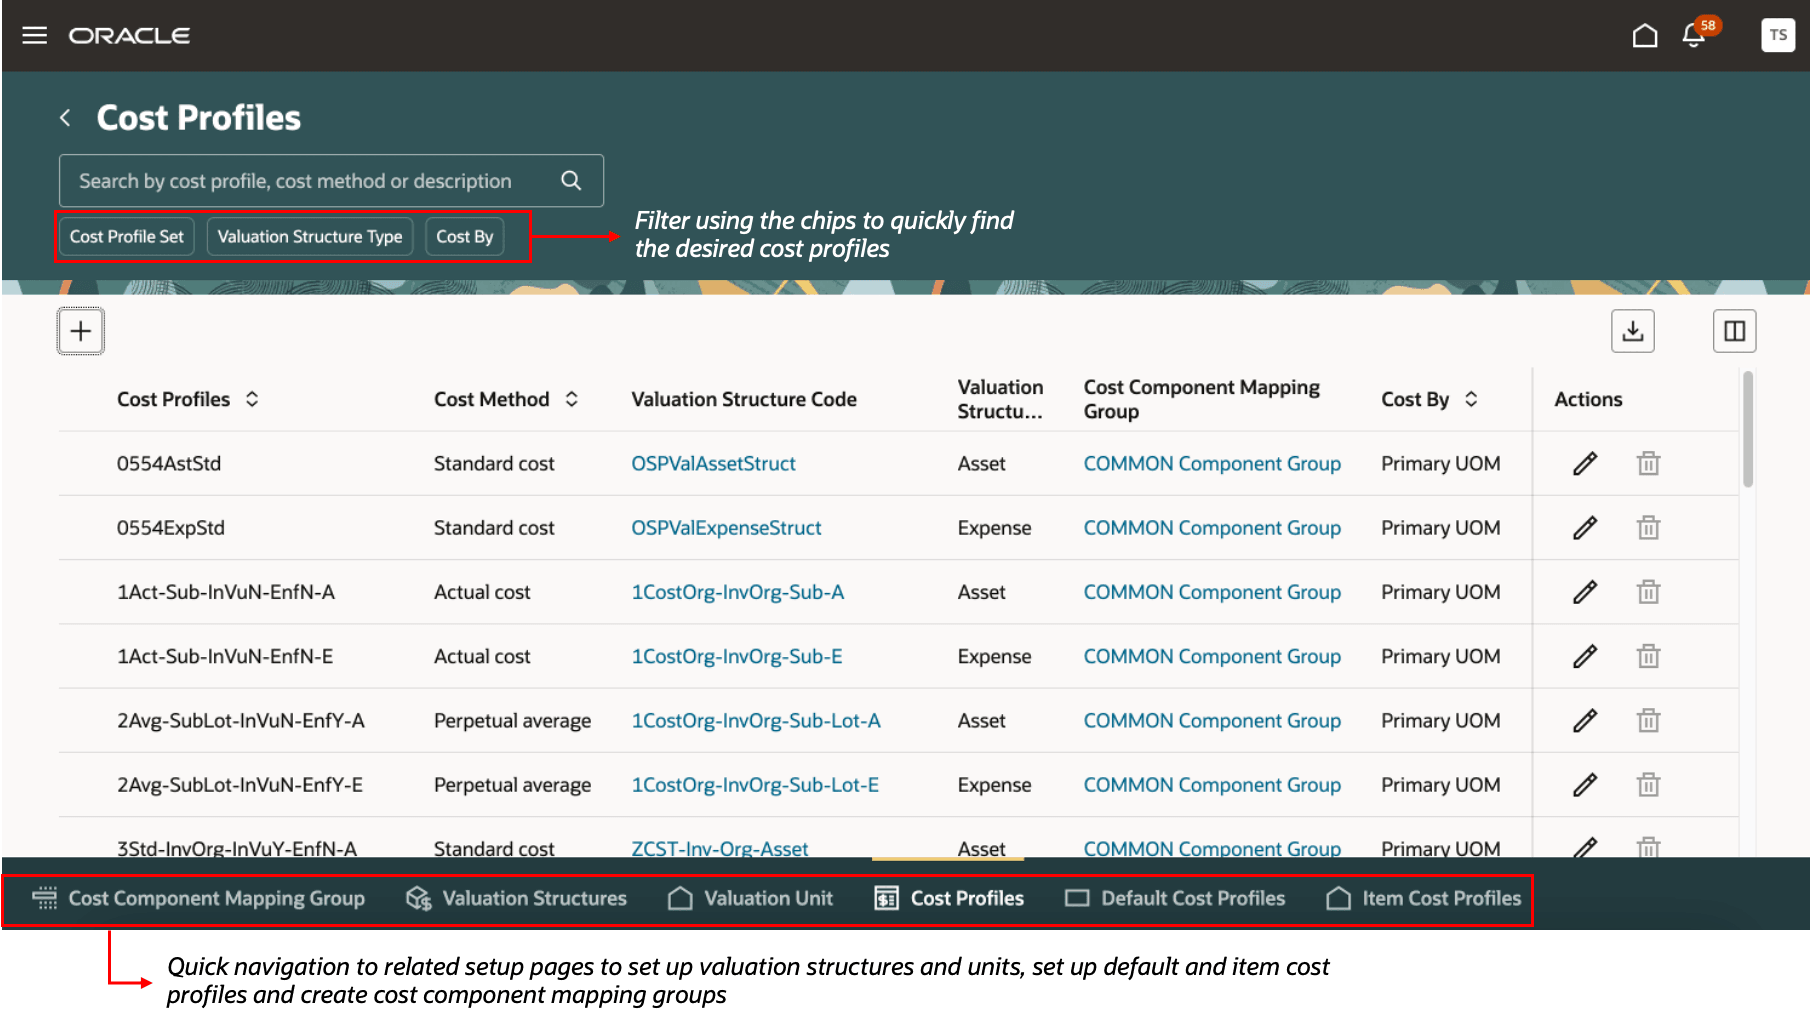
Task: Open the column layout settings icon
Action: click(x=1734, y=331)
